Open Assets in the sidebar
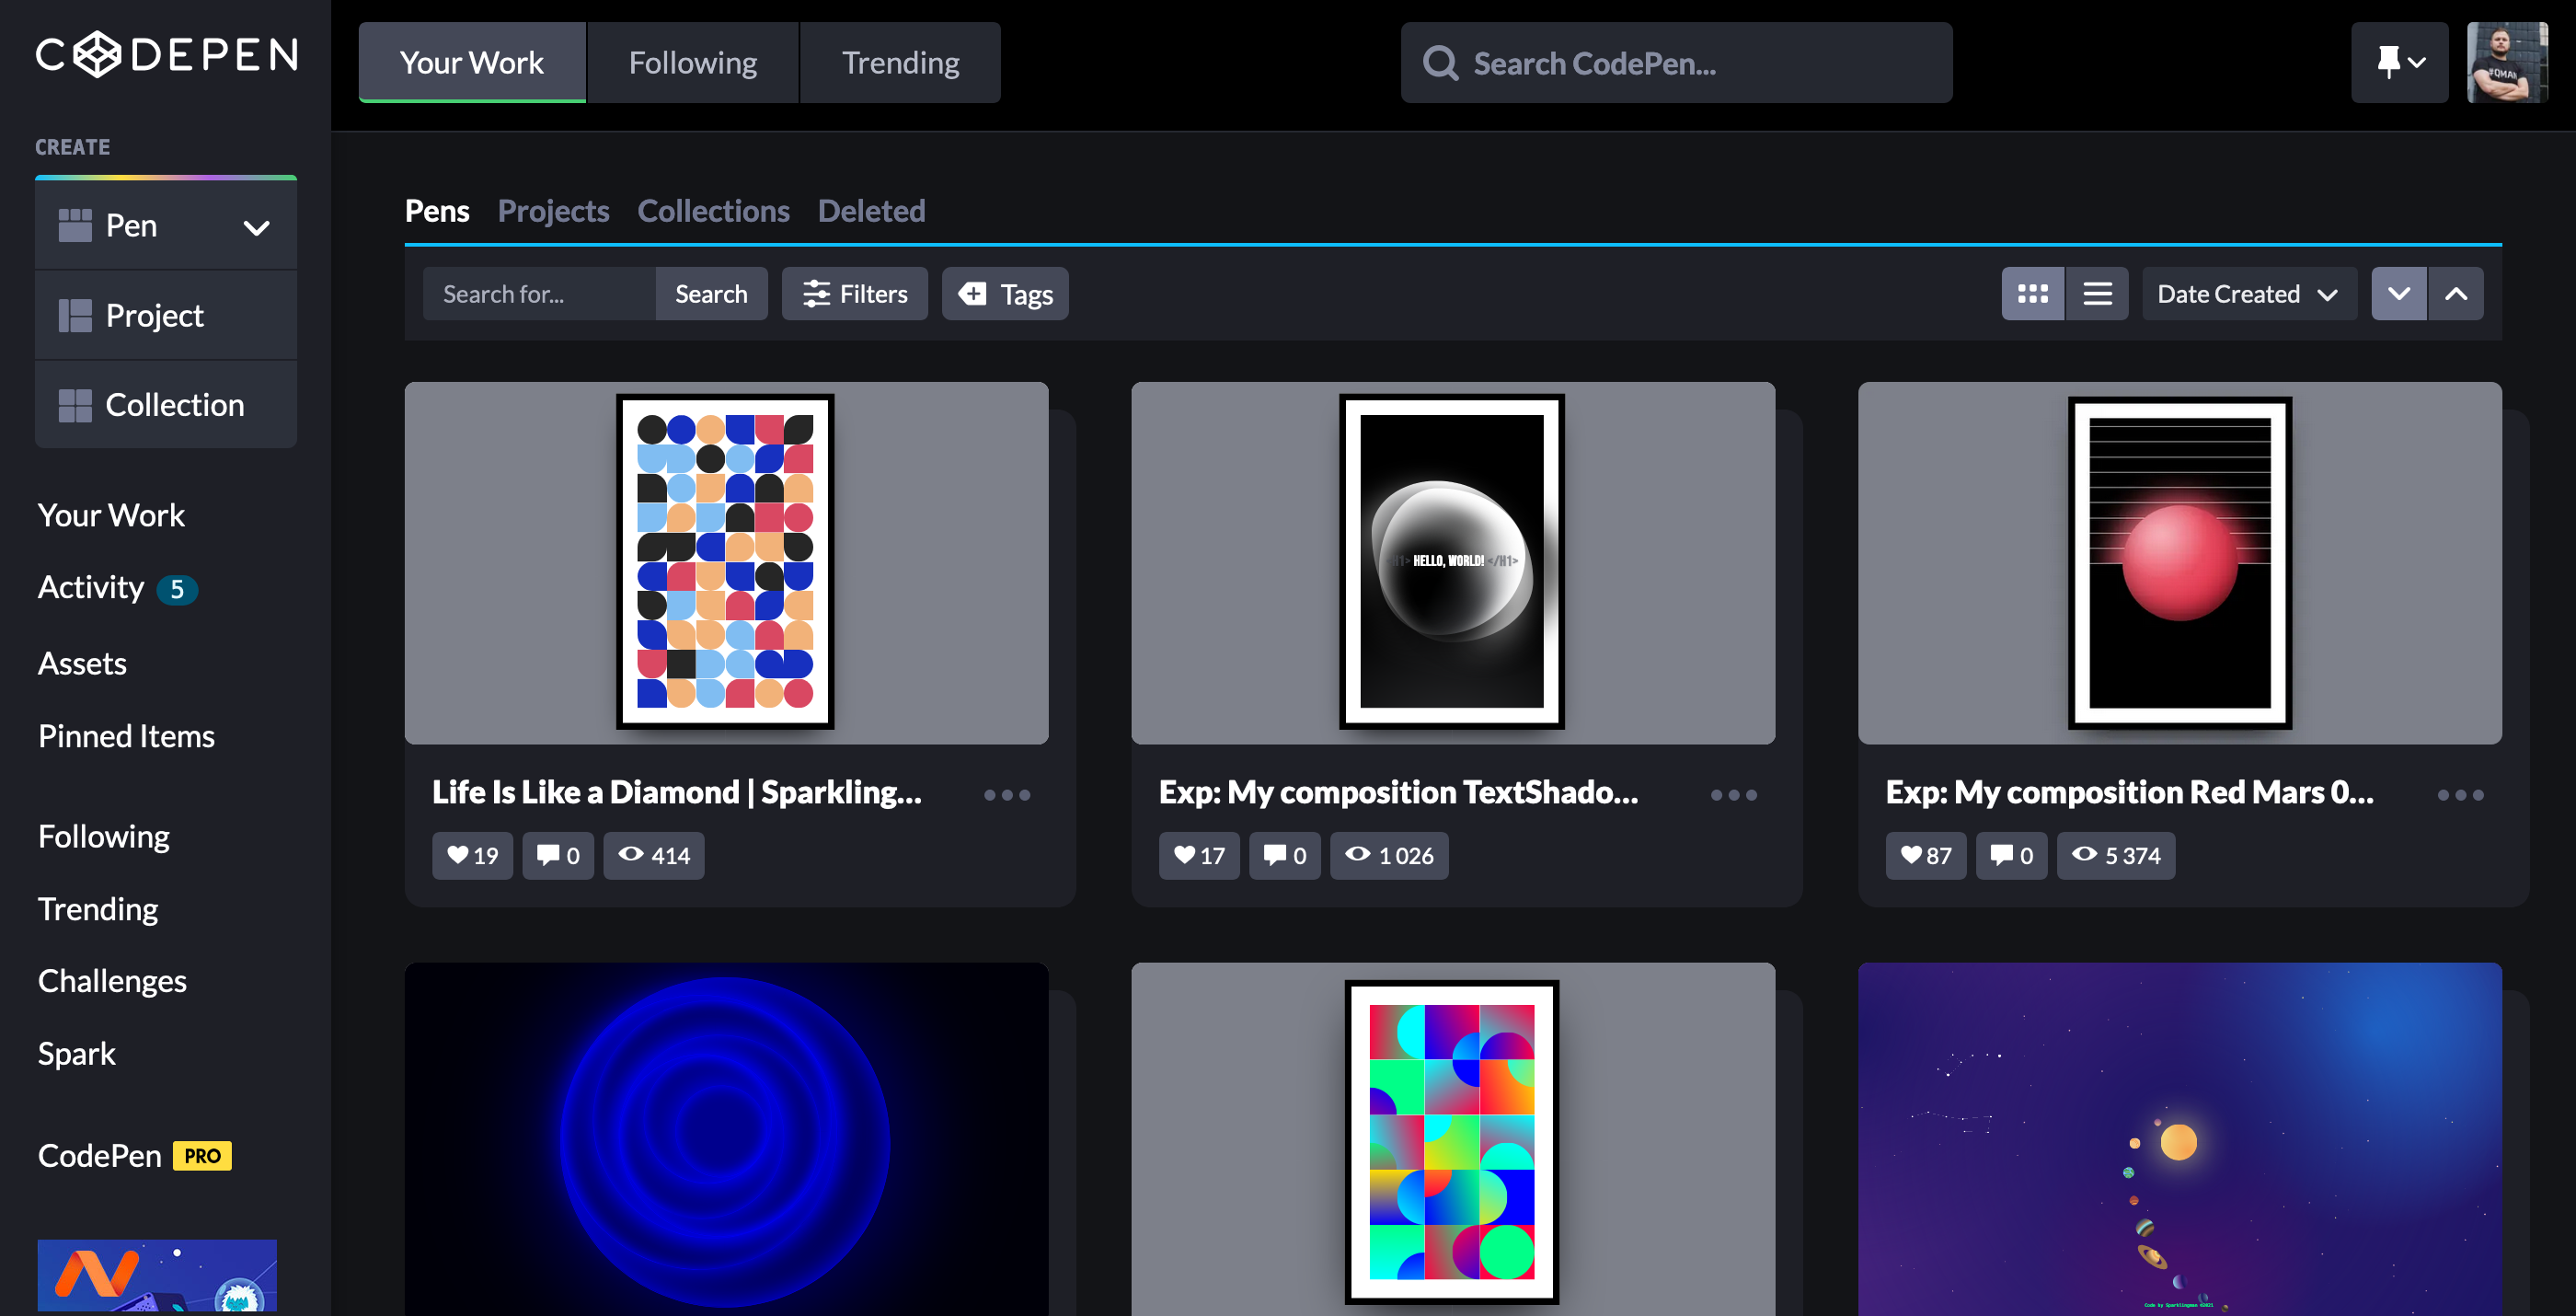The width and height of the screenshot is (2576, 1316). (82, 663)
